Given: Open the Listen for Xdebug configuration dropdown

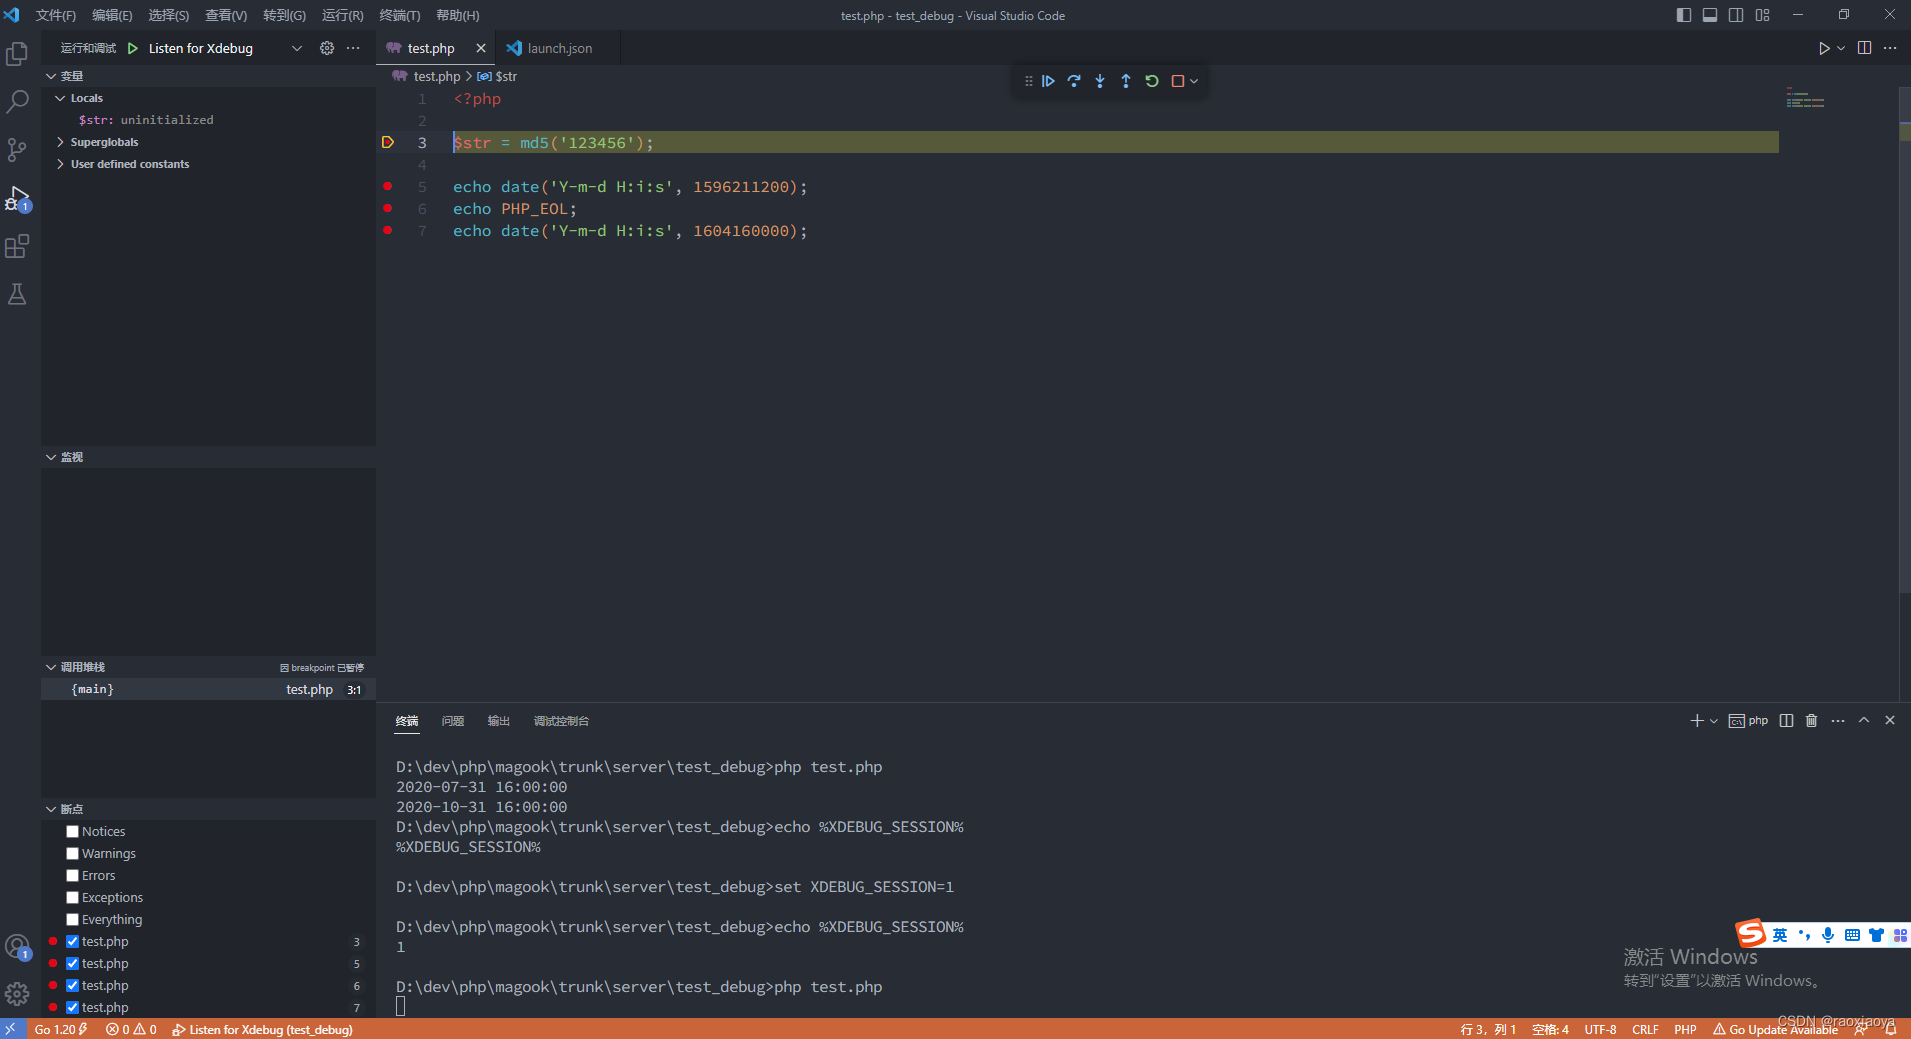Looking at the screenshot, I should pos(297,47).
